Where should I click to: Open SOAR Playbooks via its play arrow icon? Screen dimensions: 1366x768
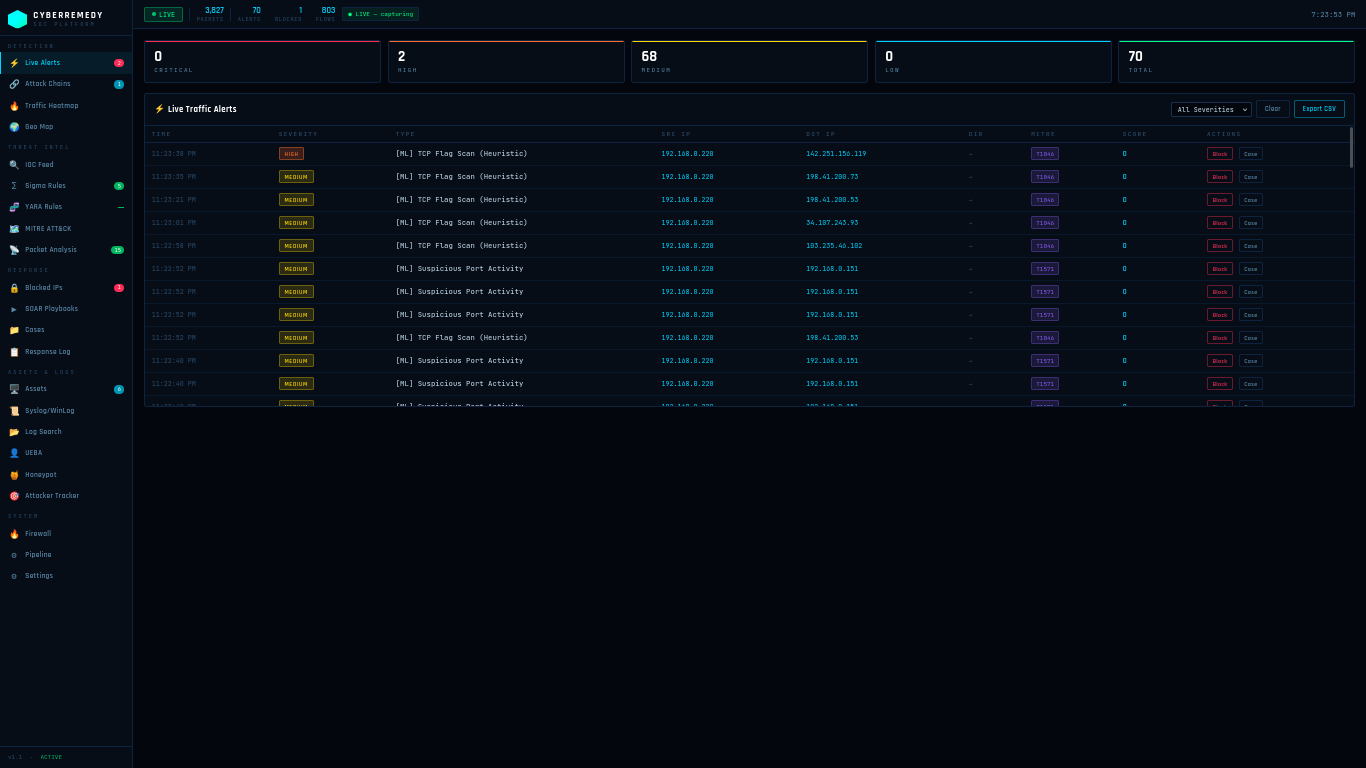[x=14, y=309]
